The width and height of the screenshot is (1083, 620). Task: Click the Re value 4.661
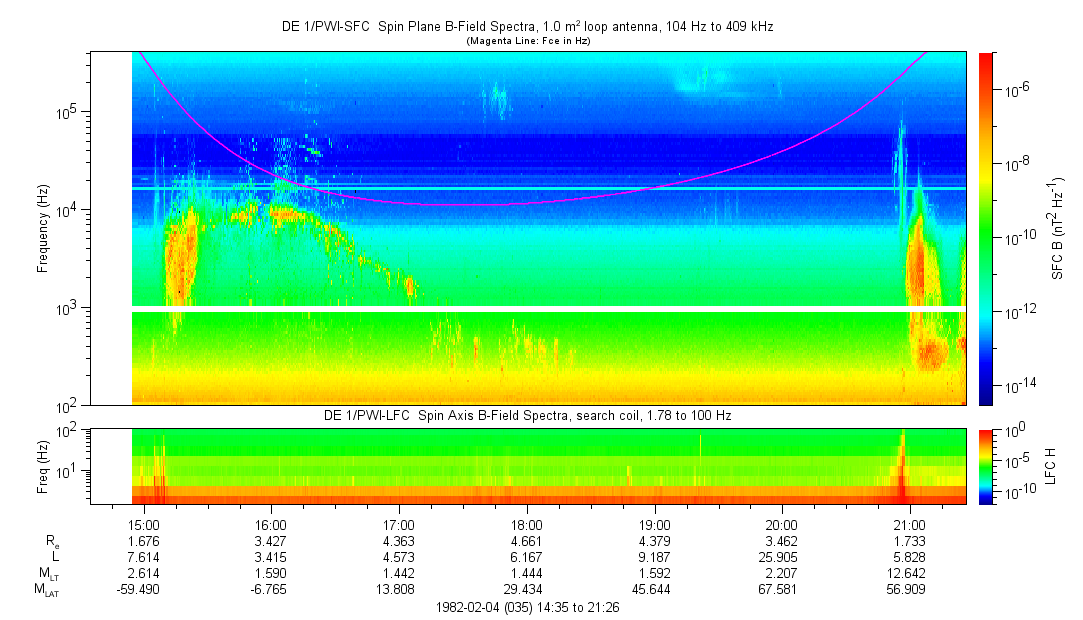pyautogui.click(x=526, y=540)
